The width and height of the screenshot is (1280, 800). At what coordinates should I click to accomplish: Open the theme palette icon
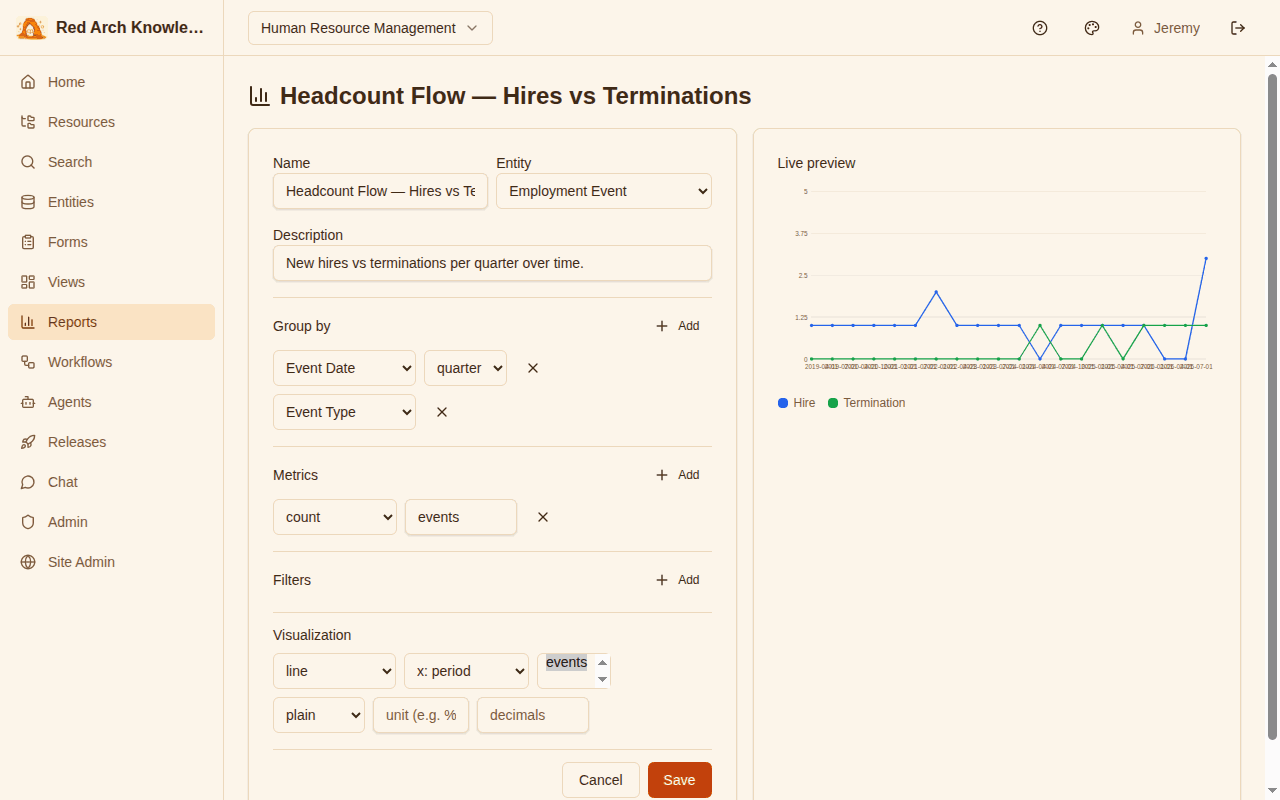click(1092, 28)
